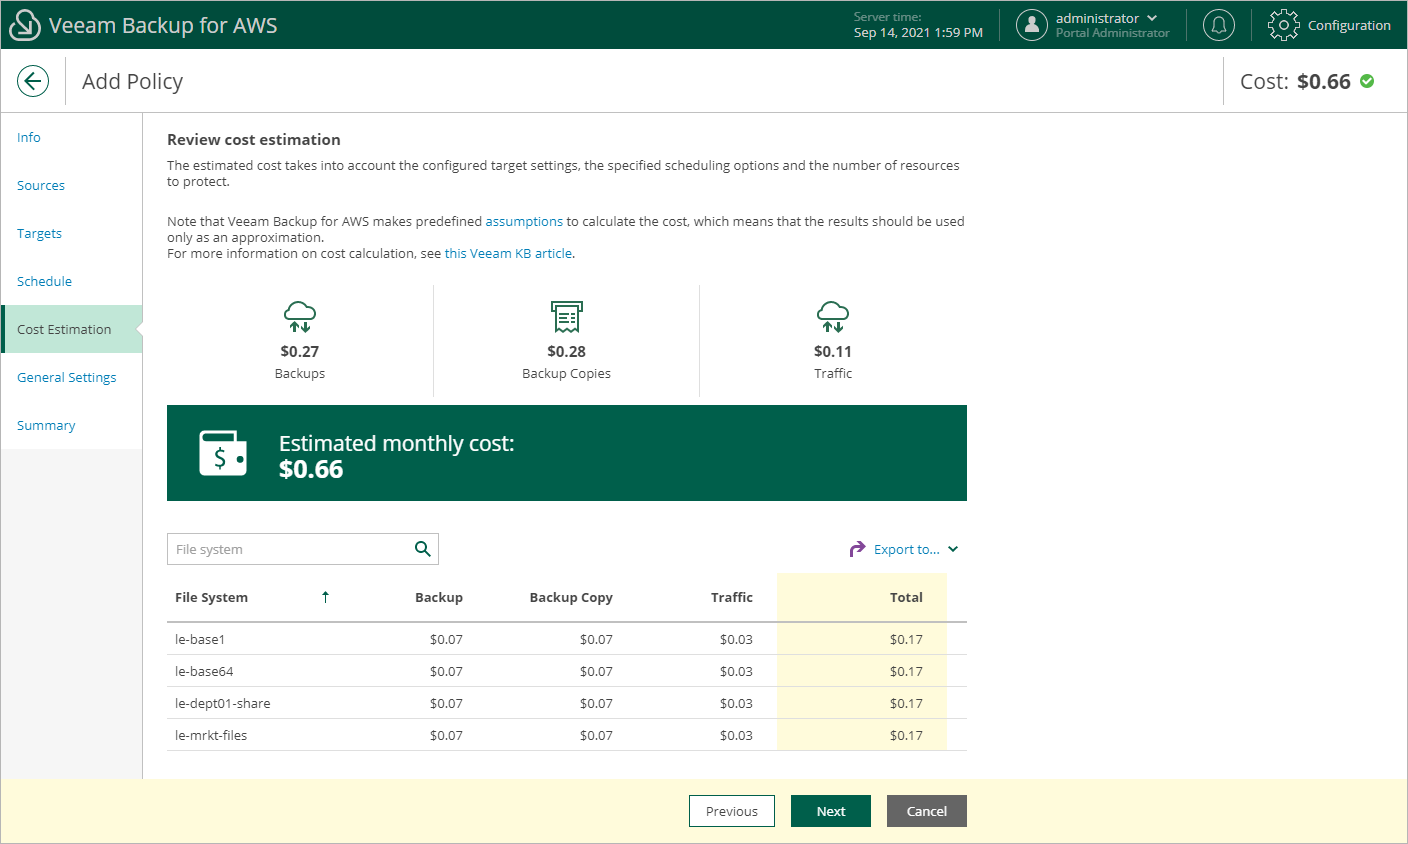This screenshot has width=1408, height=844.
Task: Open the Configuration page
Action: [1349, 25]
